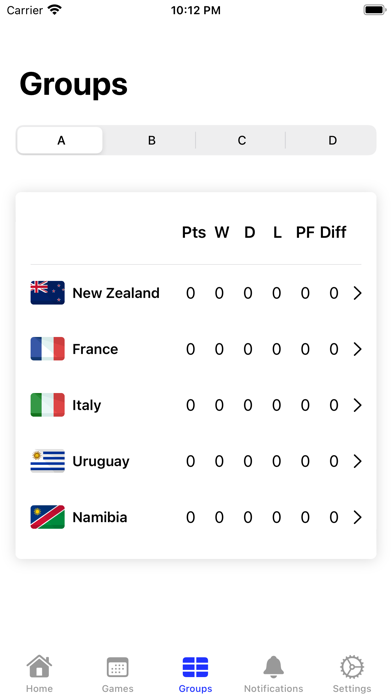Tap the Pts column header
392x696 pixels.
[194, 232]
